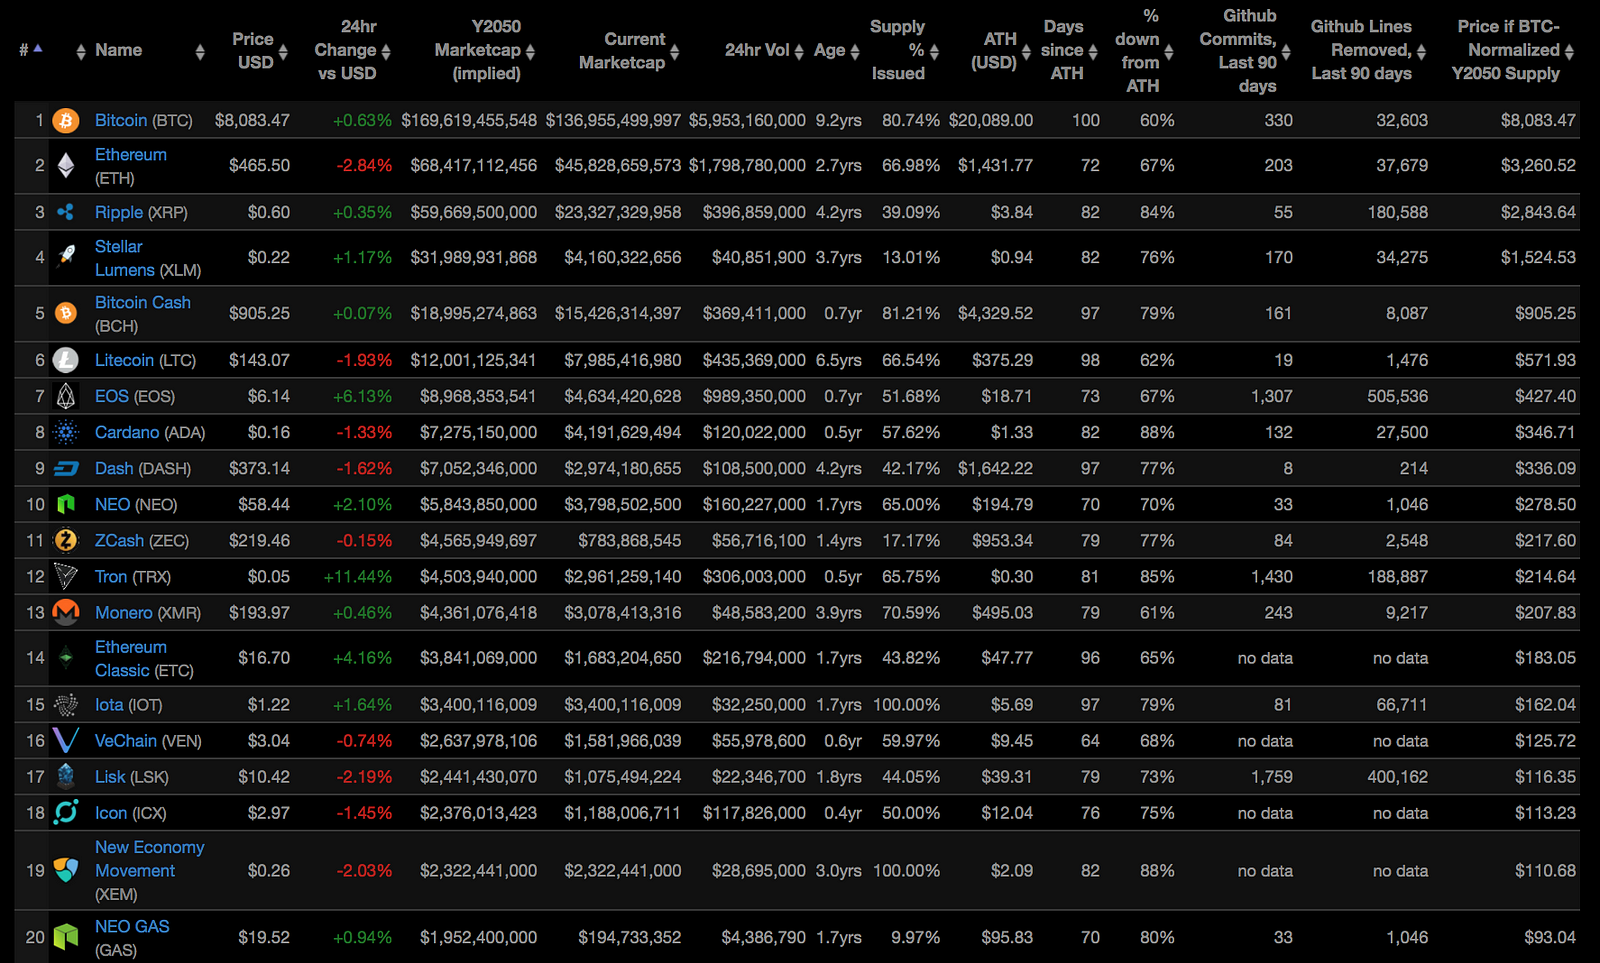Open the Ripple coin link
The height and width of the screenshot is (963, 1600).
[119, 212]
